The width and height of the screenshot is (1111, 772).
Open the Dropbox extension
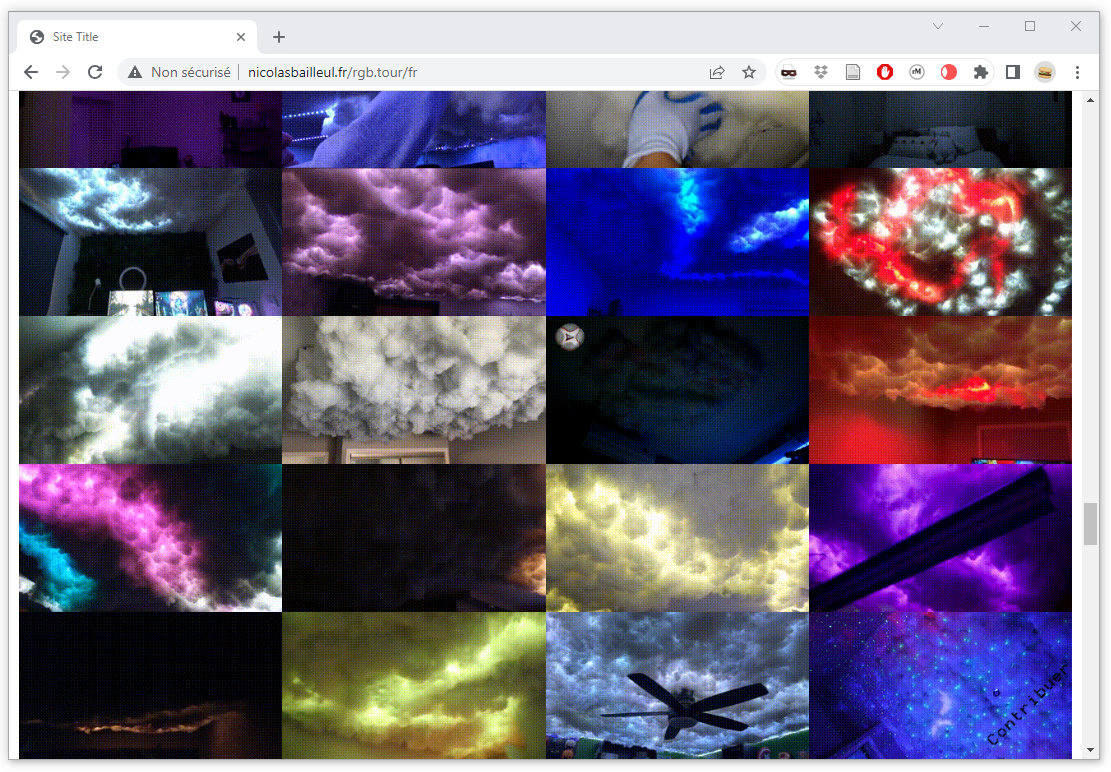pyautogui.click(x=821, y=72)
